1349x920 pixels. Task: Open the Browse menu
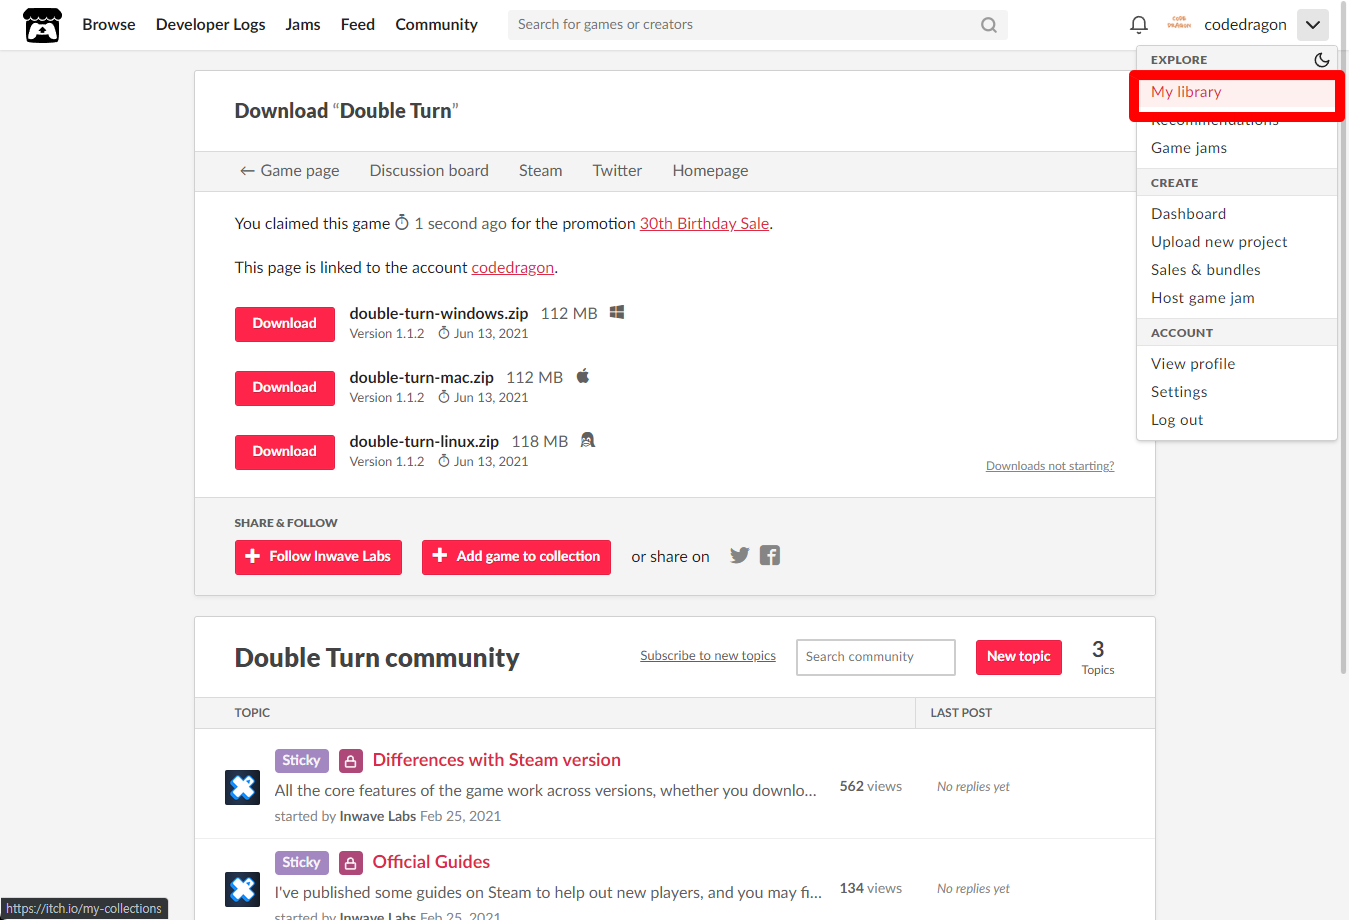(x=109, y=25)
